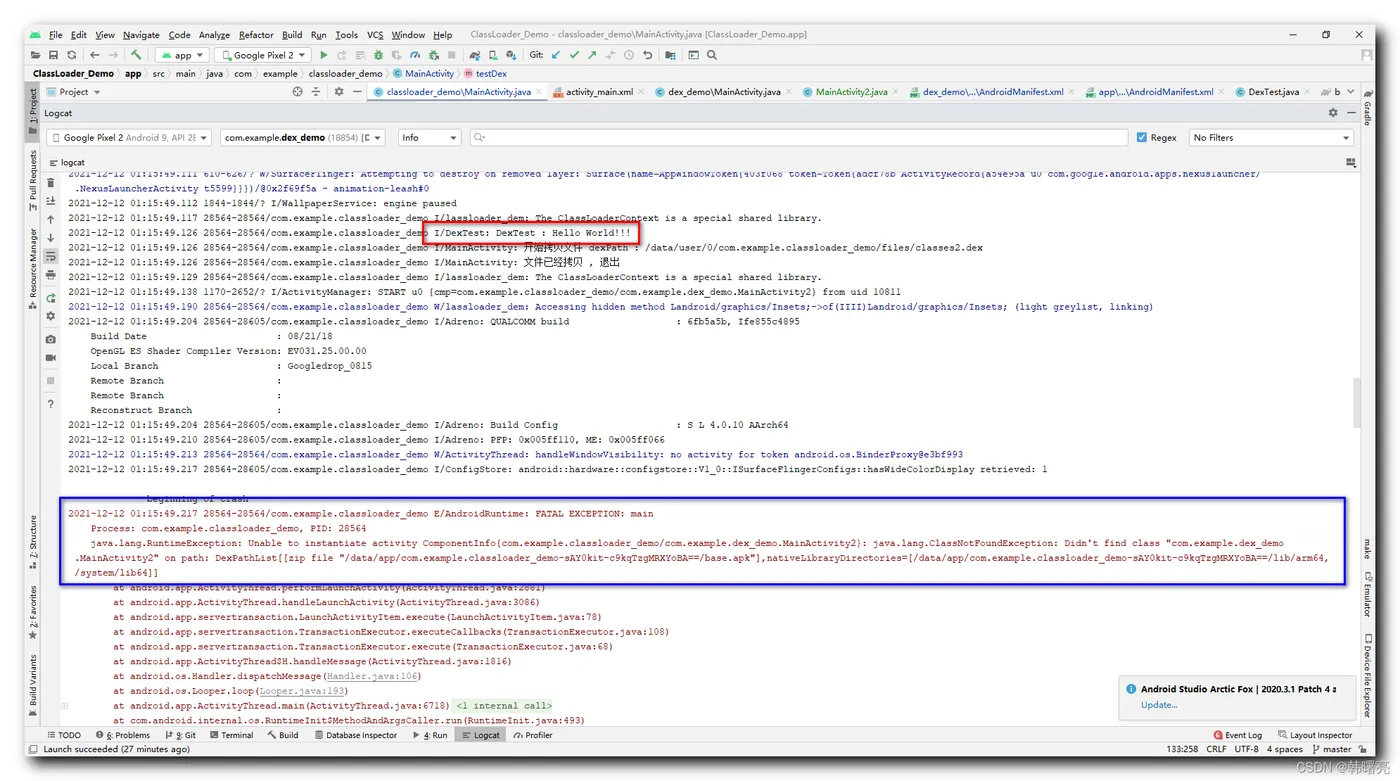Push commits with the Git arrow icon
The image size is (1400, 781).
tap(592, 55)
